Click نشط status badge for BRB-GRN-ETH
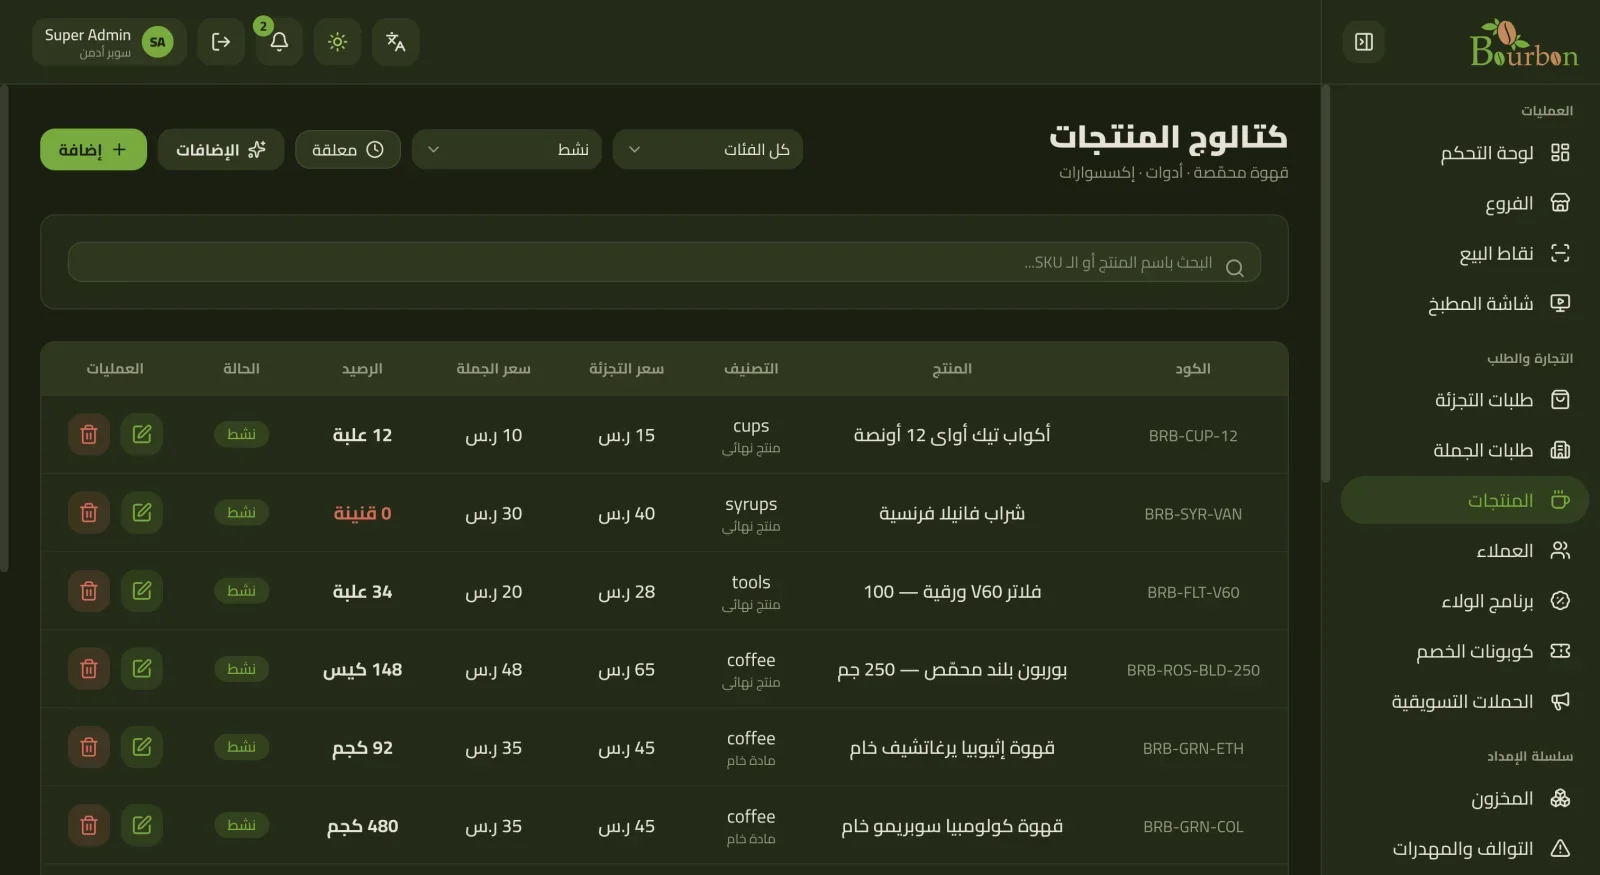Image resolution: width=1600 pixels, height=875 pixels. click(241, 747)
